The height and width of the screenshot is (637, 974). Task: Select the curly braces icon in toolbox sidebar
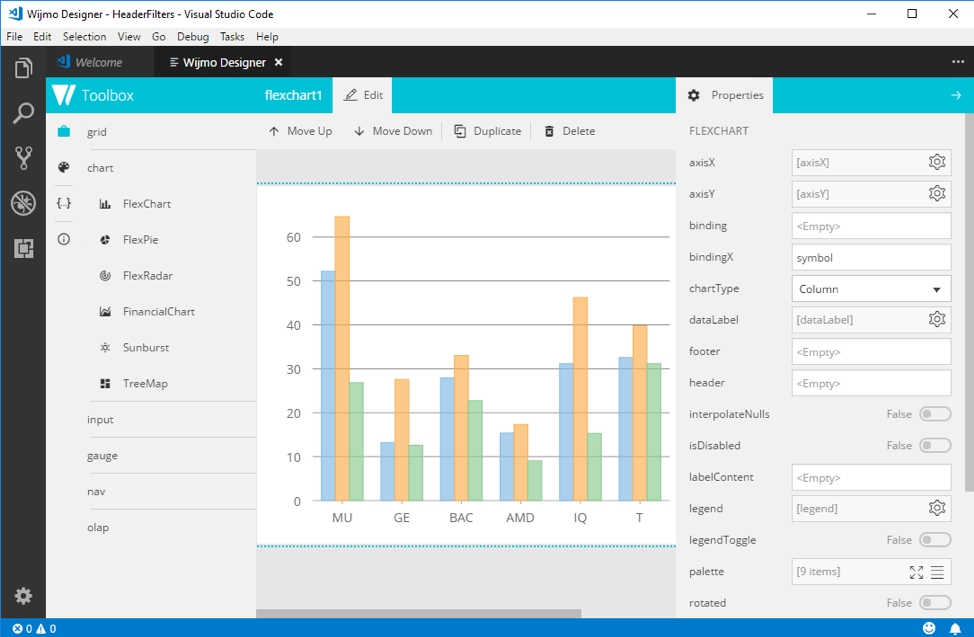(64, 203)
